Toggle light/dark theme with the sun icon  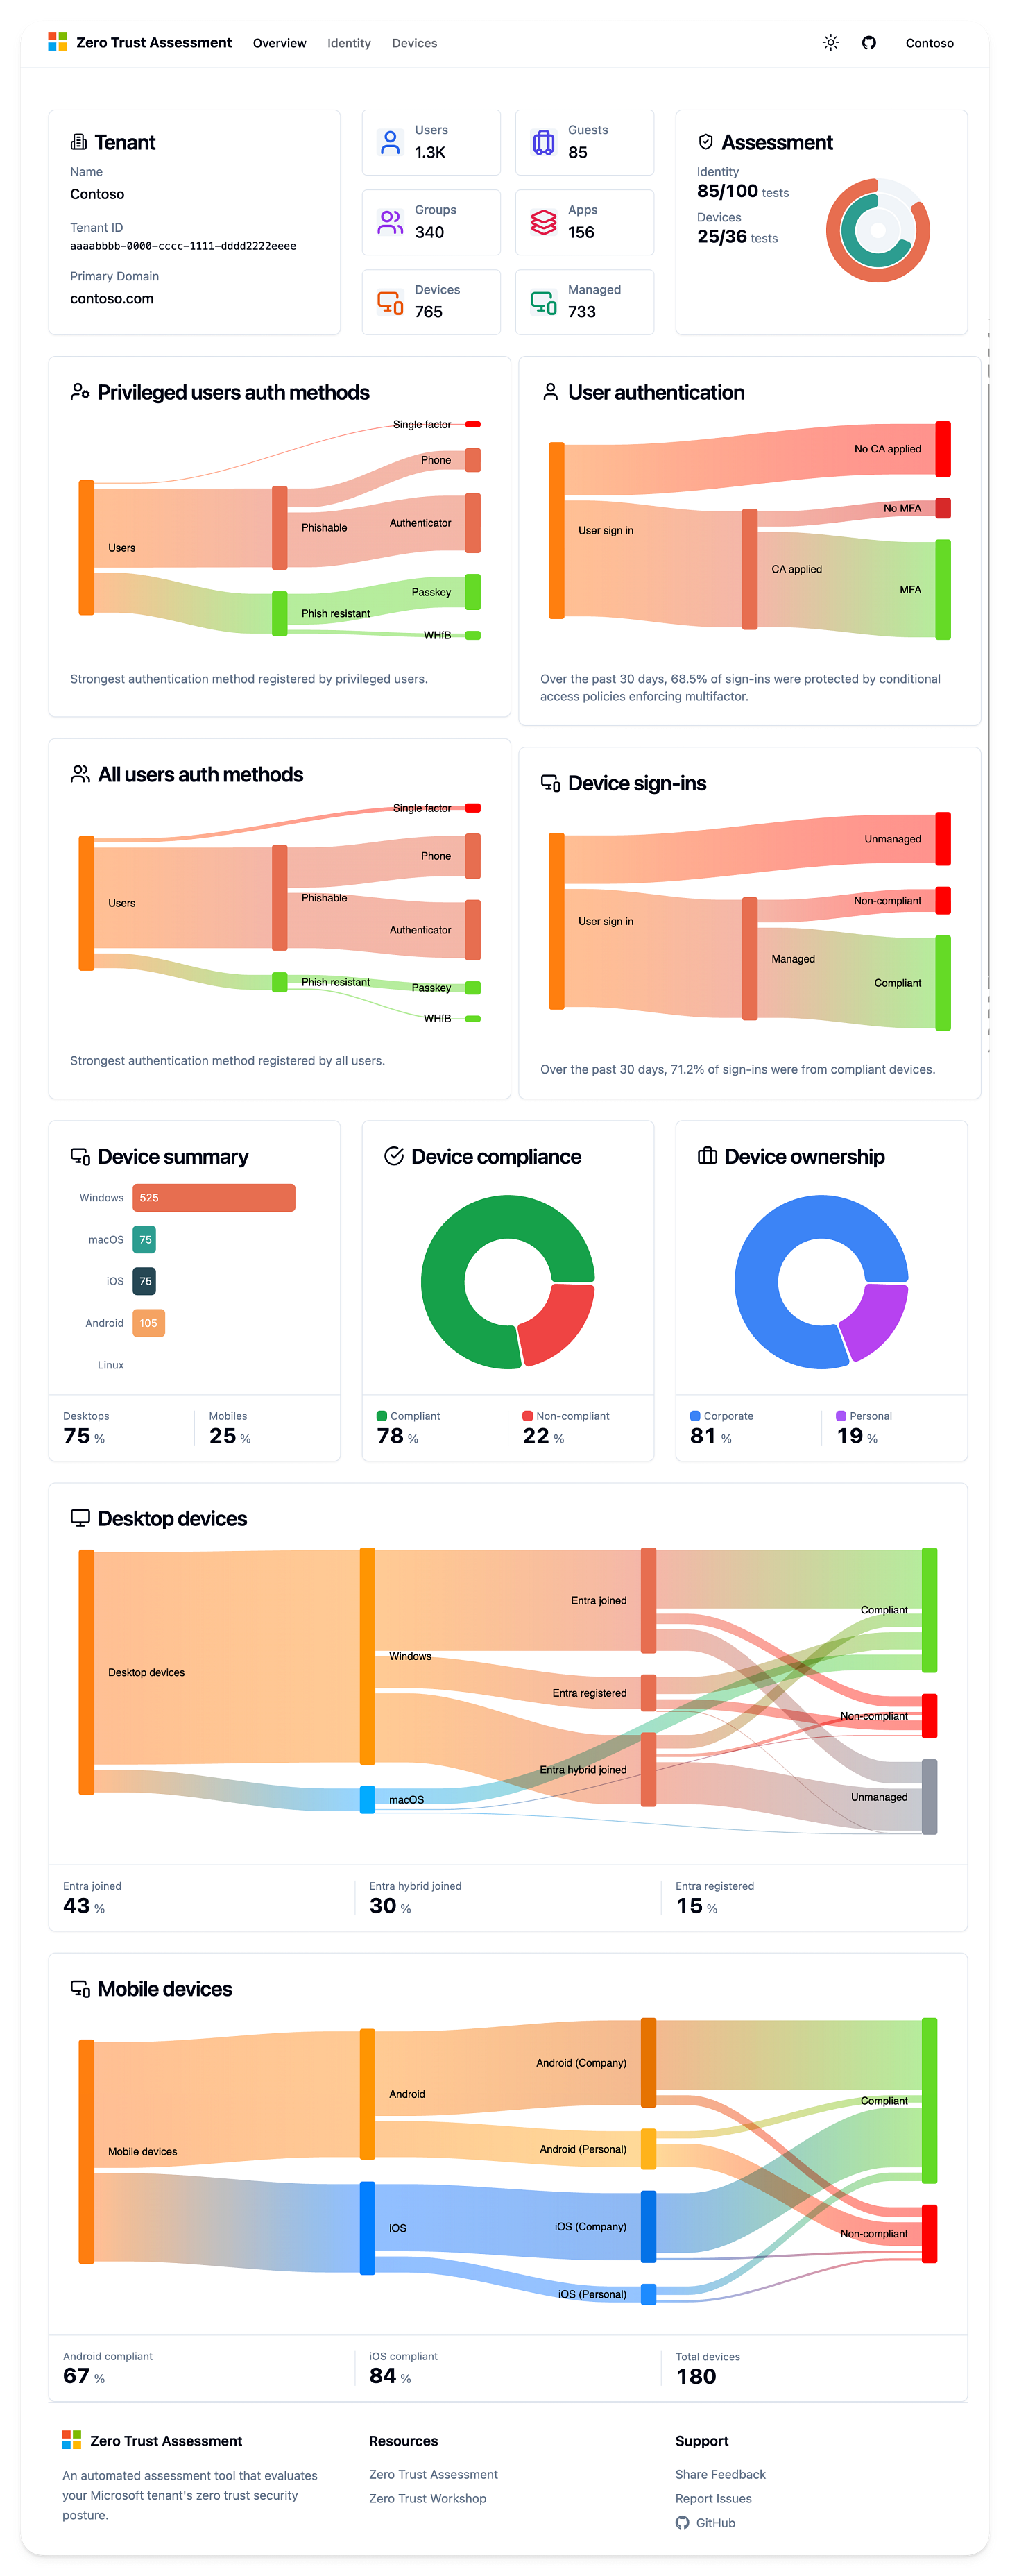pyautogui.click(x=830, y=43)
